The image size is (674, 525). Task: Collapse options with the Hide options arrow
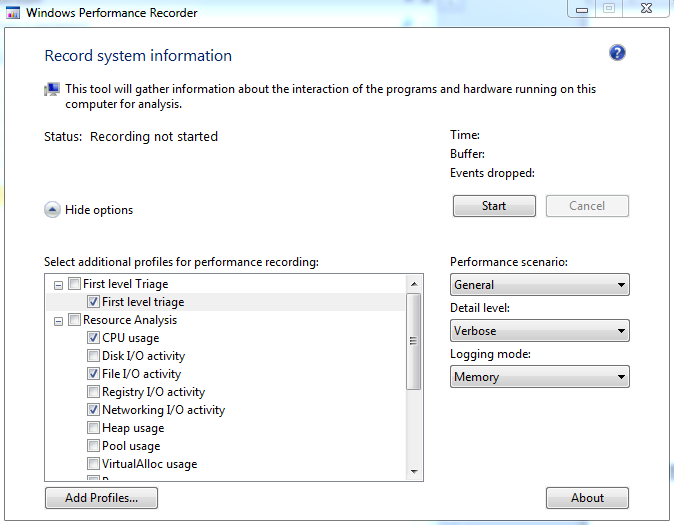coord(52,210)
